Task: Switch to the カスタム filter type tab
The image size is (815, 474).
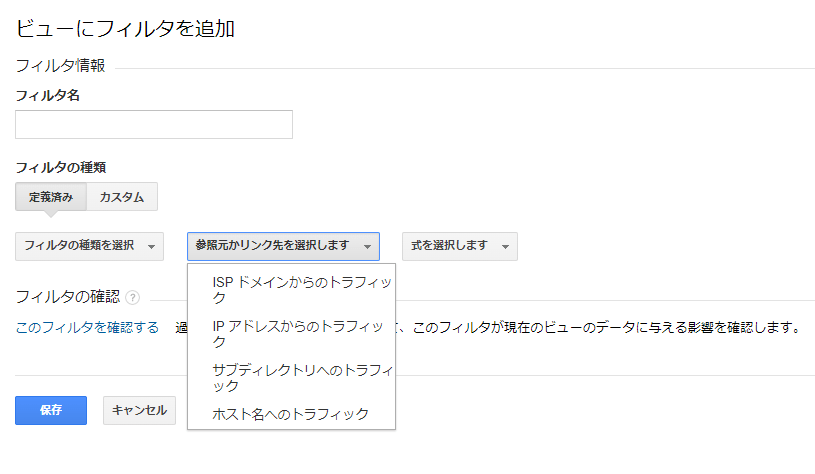Action: [x=122, y=197]
